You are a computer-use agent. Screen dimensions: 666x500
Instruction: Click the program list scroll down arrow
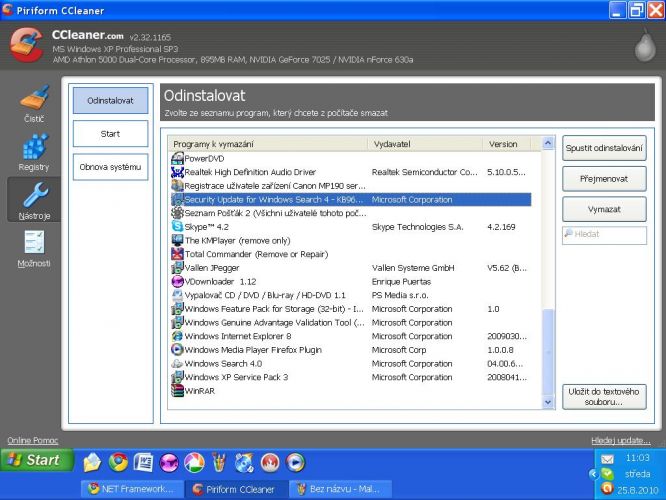tap(548, 402)
